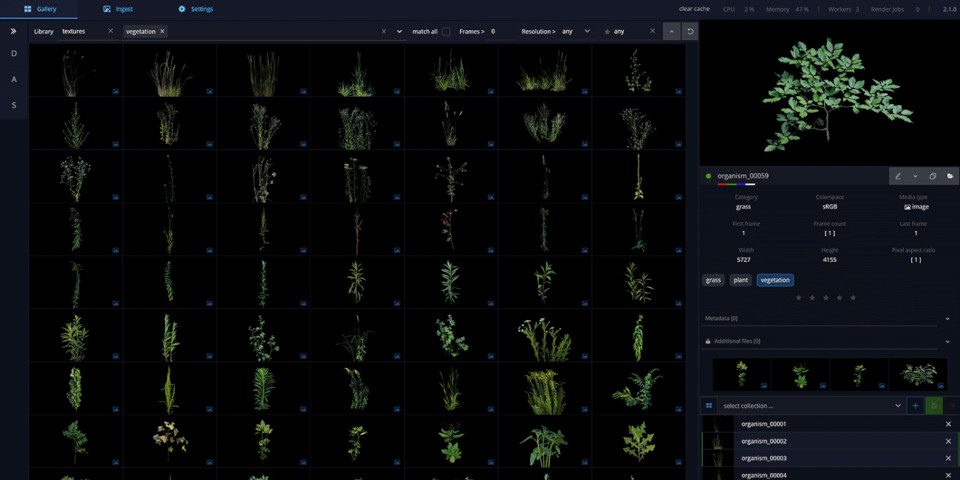Clear all tags in tag filter field

coord(384,31)
